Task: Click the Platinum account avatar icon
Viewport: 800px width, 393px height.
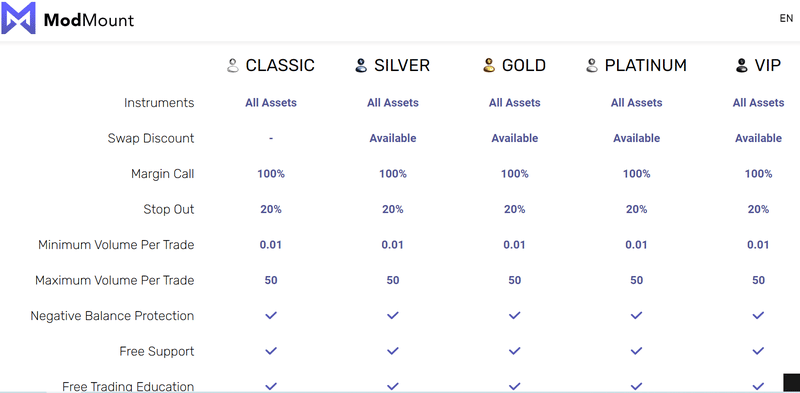Action: click(x=592, y=65)
